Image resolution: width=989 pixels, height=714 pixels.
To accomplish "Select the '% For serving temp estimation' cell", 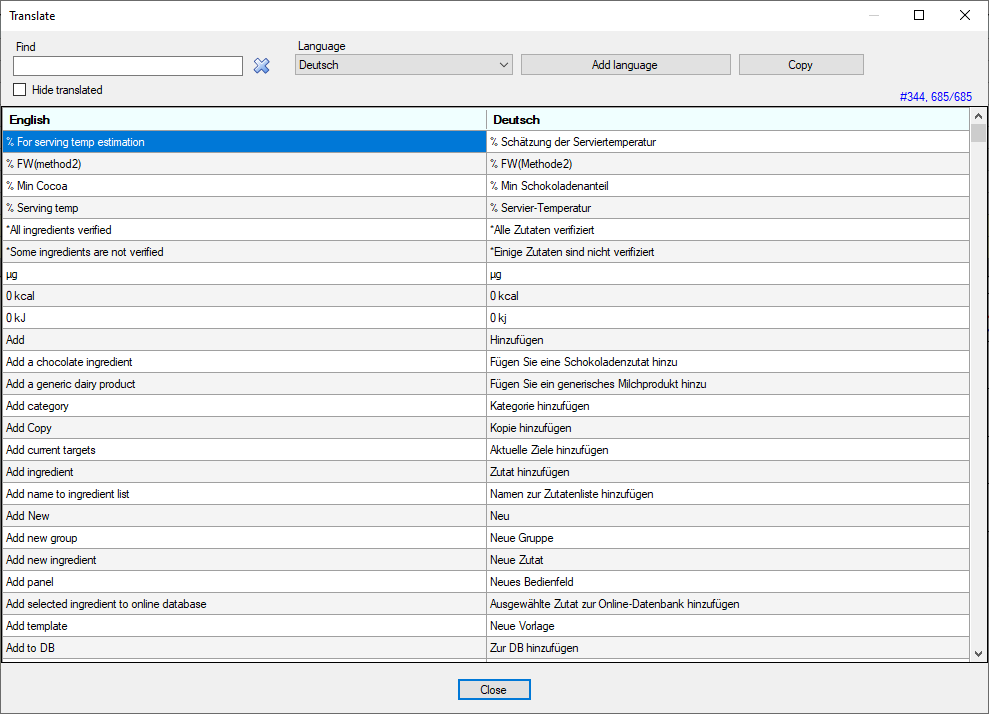I will pos(245,142).
